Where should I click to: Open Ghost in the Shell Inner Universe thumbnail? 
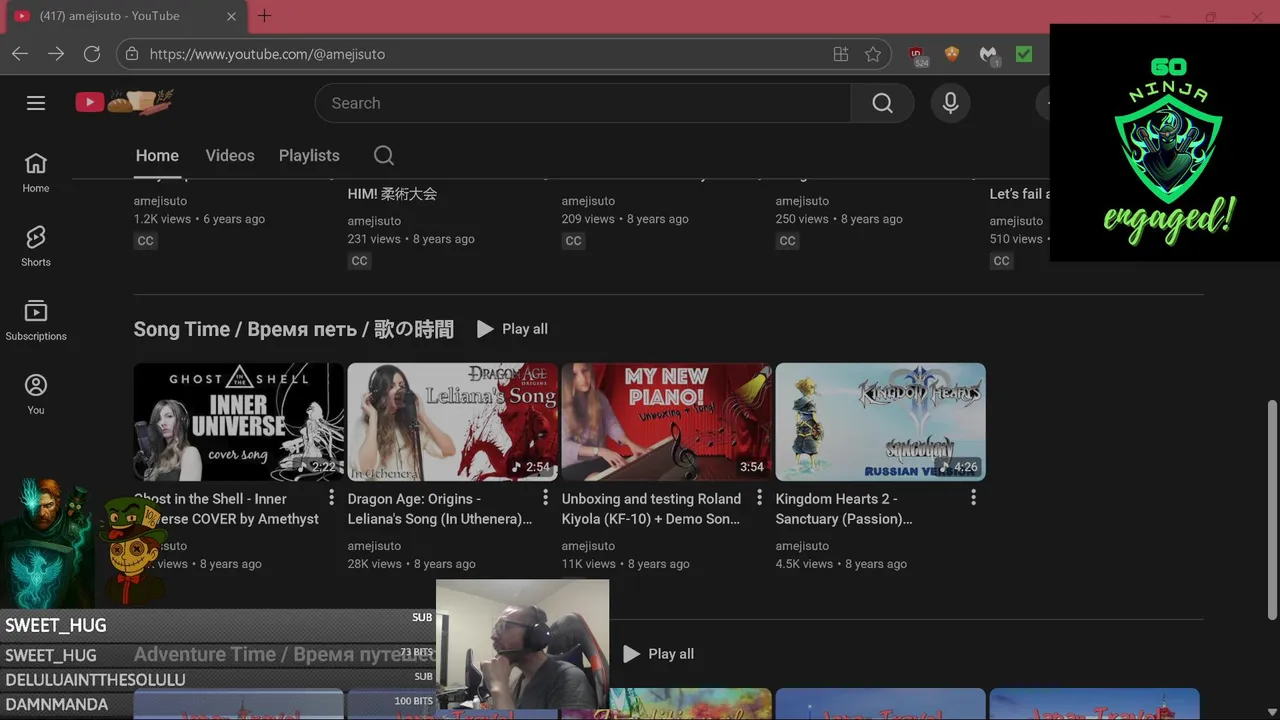(239, 422)
